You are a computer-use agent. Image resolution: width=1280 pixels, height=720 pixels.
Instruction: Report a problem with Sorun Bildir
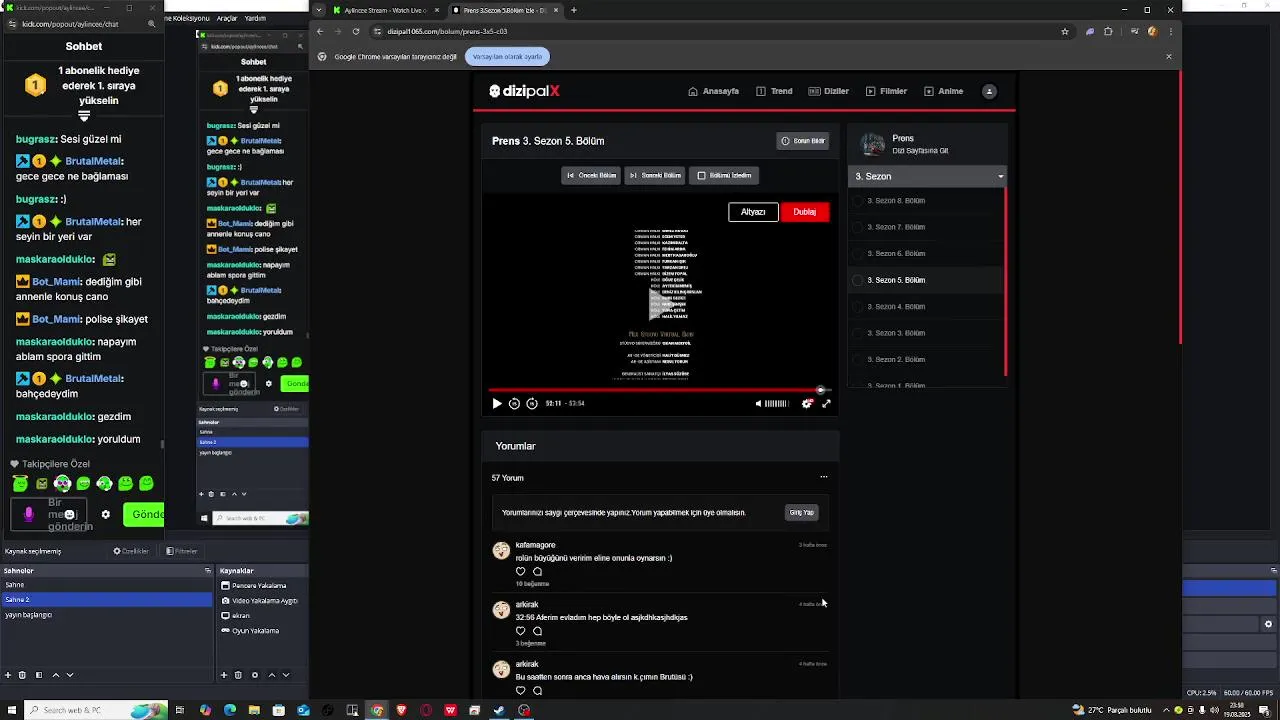pos(803,141)
